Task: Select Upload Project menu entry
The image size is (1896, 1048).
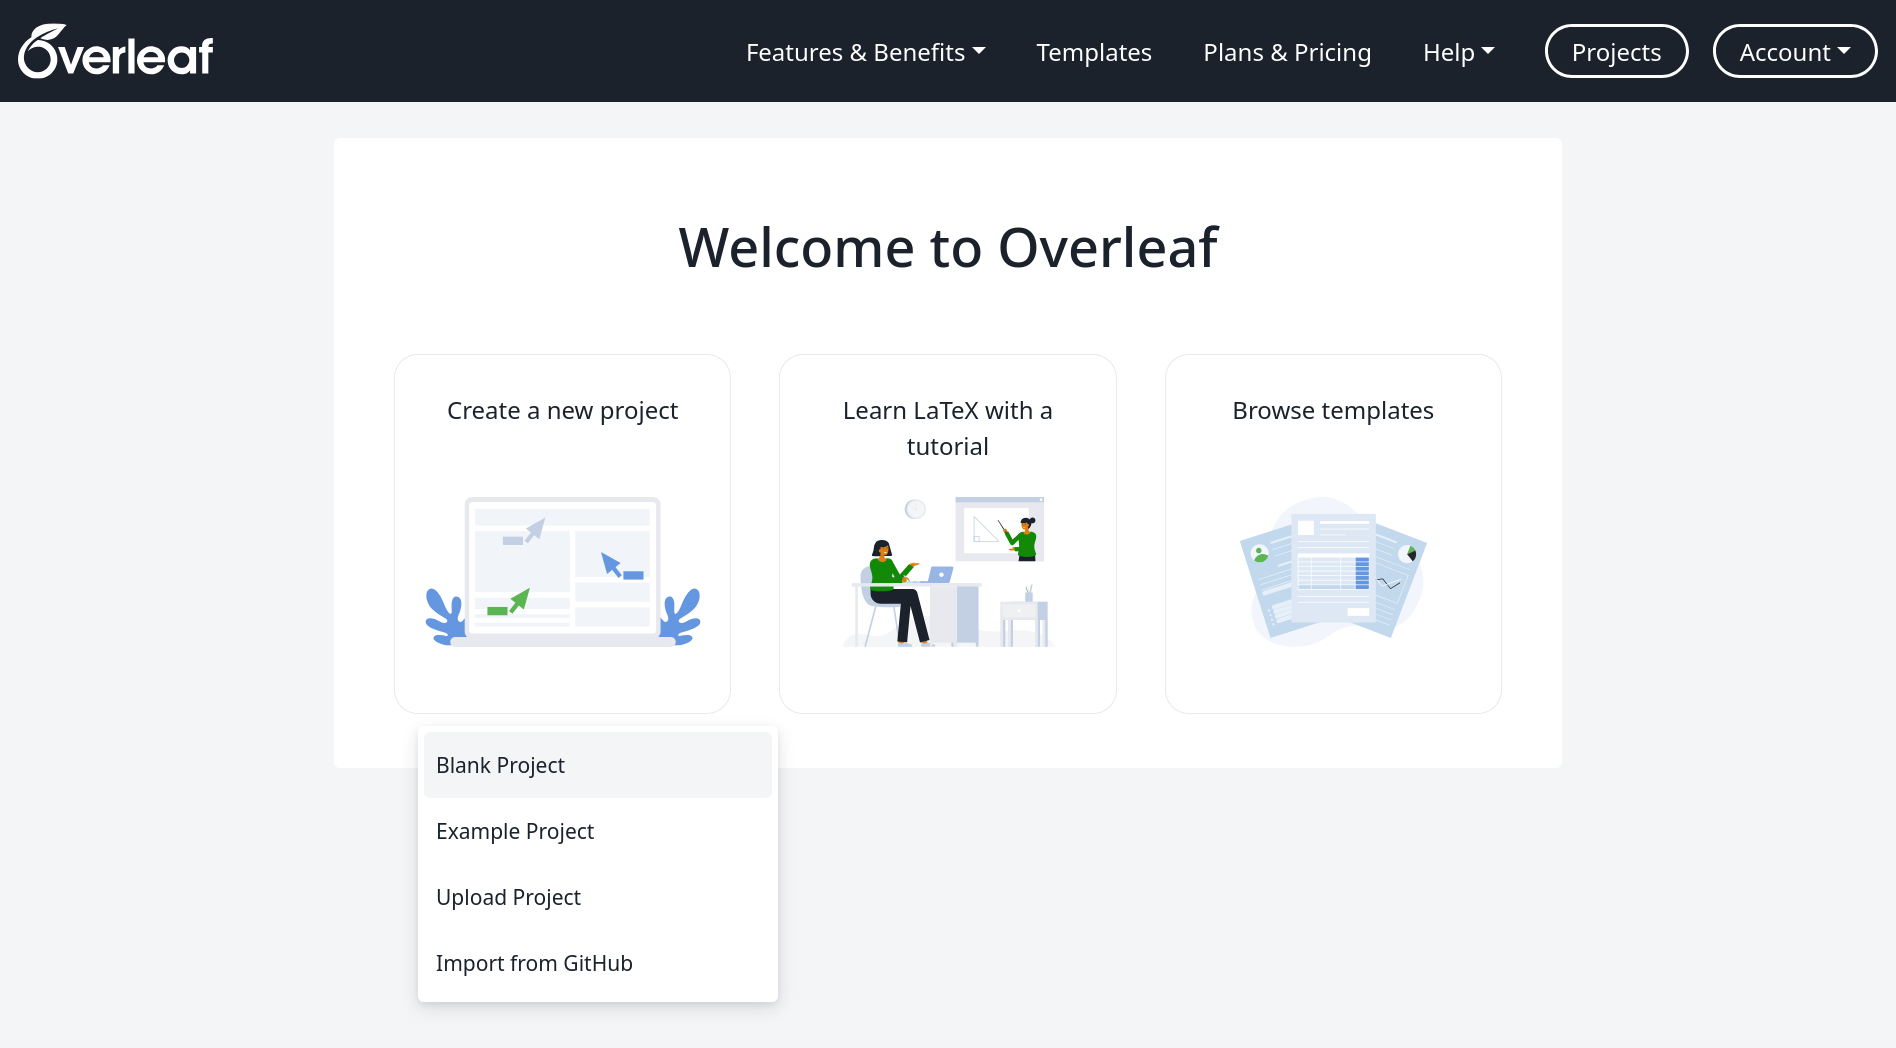Action: pyautogui.click(x=598, y=897)
